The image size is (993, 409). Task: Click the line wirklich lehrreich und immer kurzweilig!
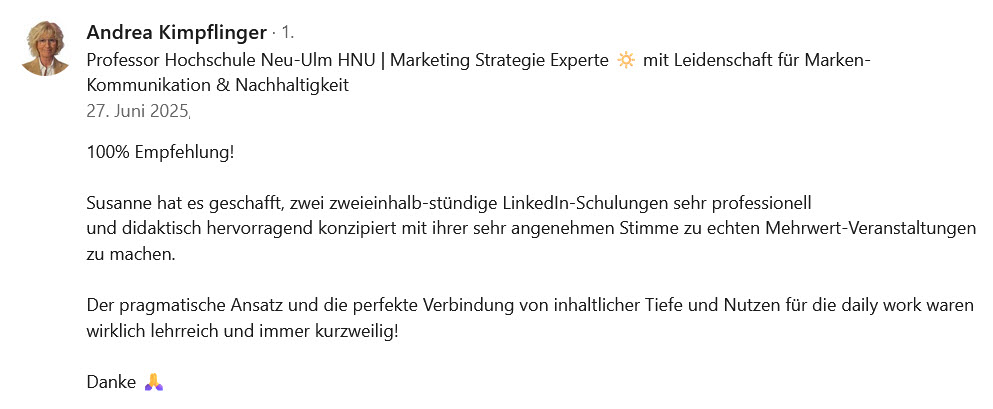tap(243, 330)
